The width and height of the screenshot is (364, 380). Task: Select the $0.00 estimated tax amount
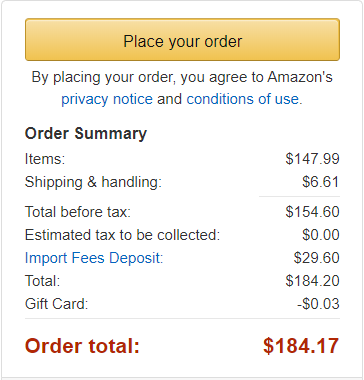point(321,235)
